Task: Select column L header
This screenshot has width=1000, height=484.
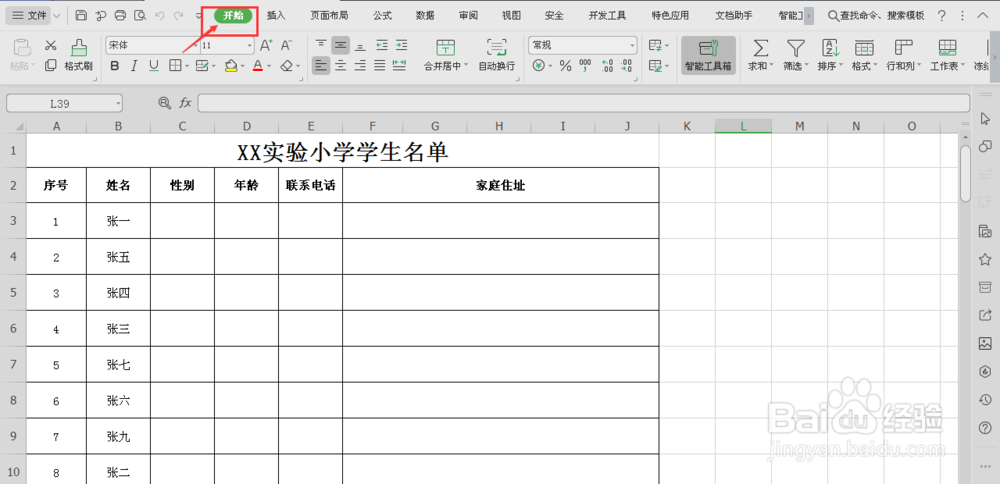Action: (x=744, y=126)
